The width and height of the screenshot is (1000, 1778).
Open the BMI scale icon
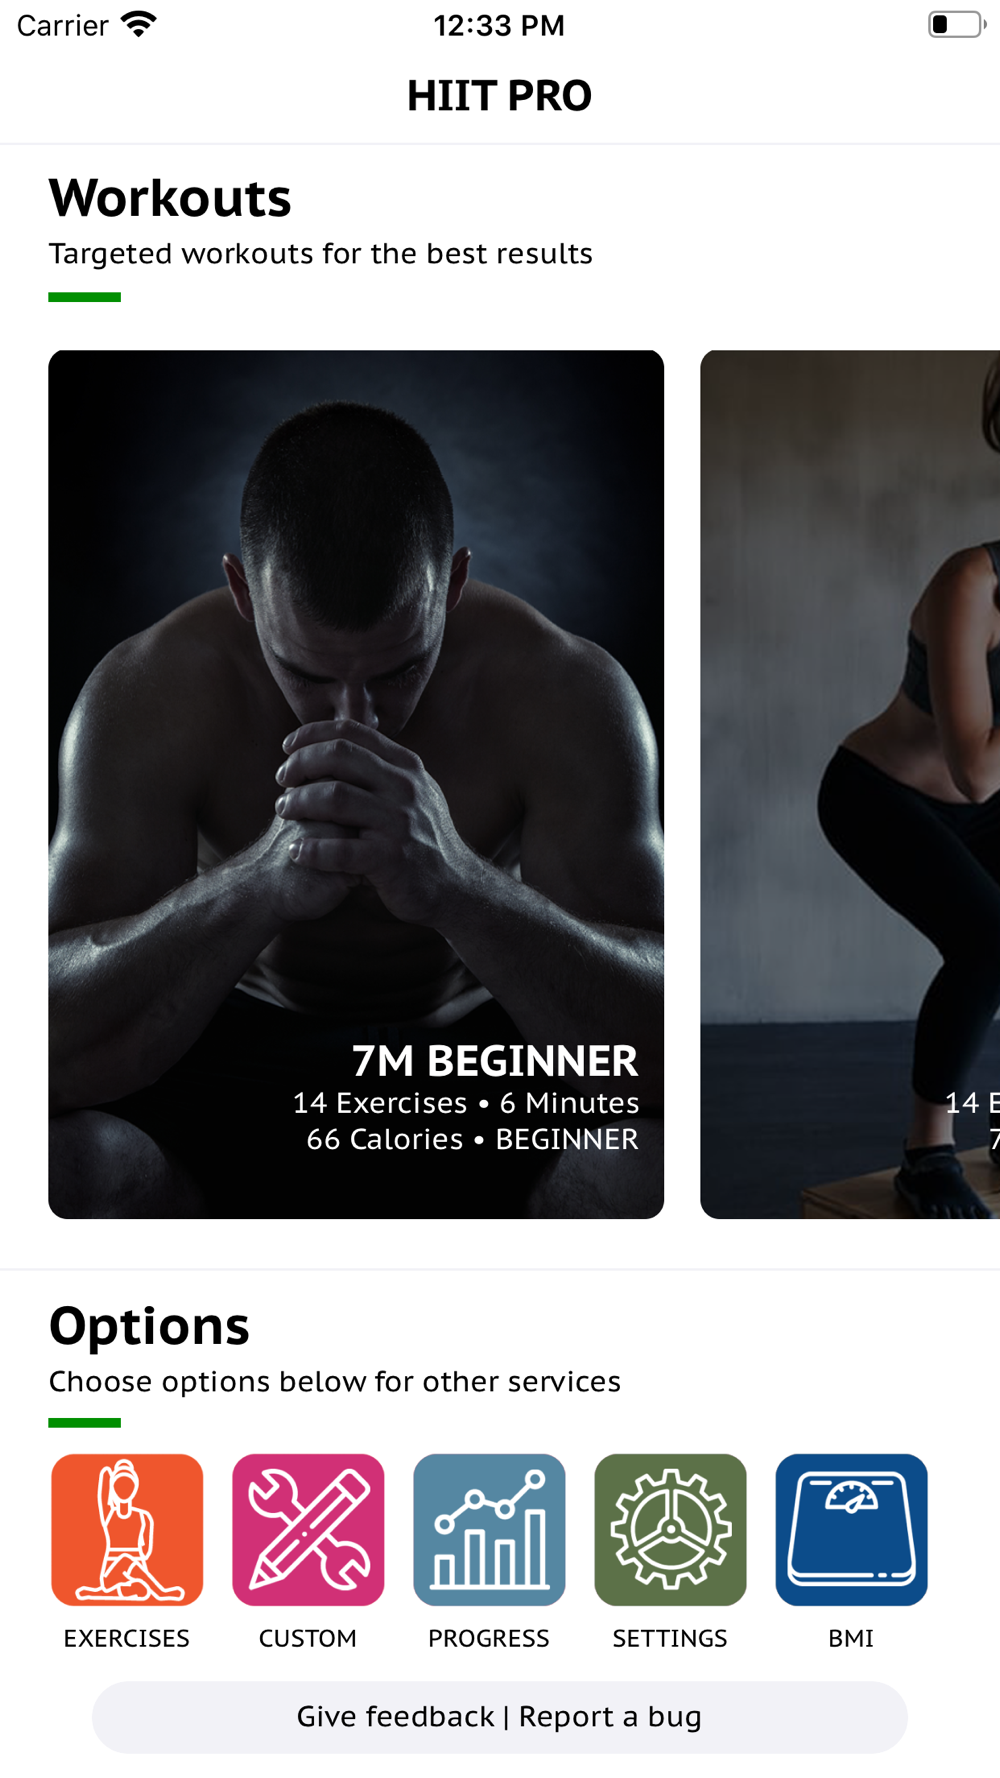[851, 1529]
